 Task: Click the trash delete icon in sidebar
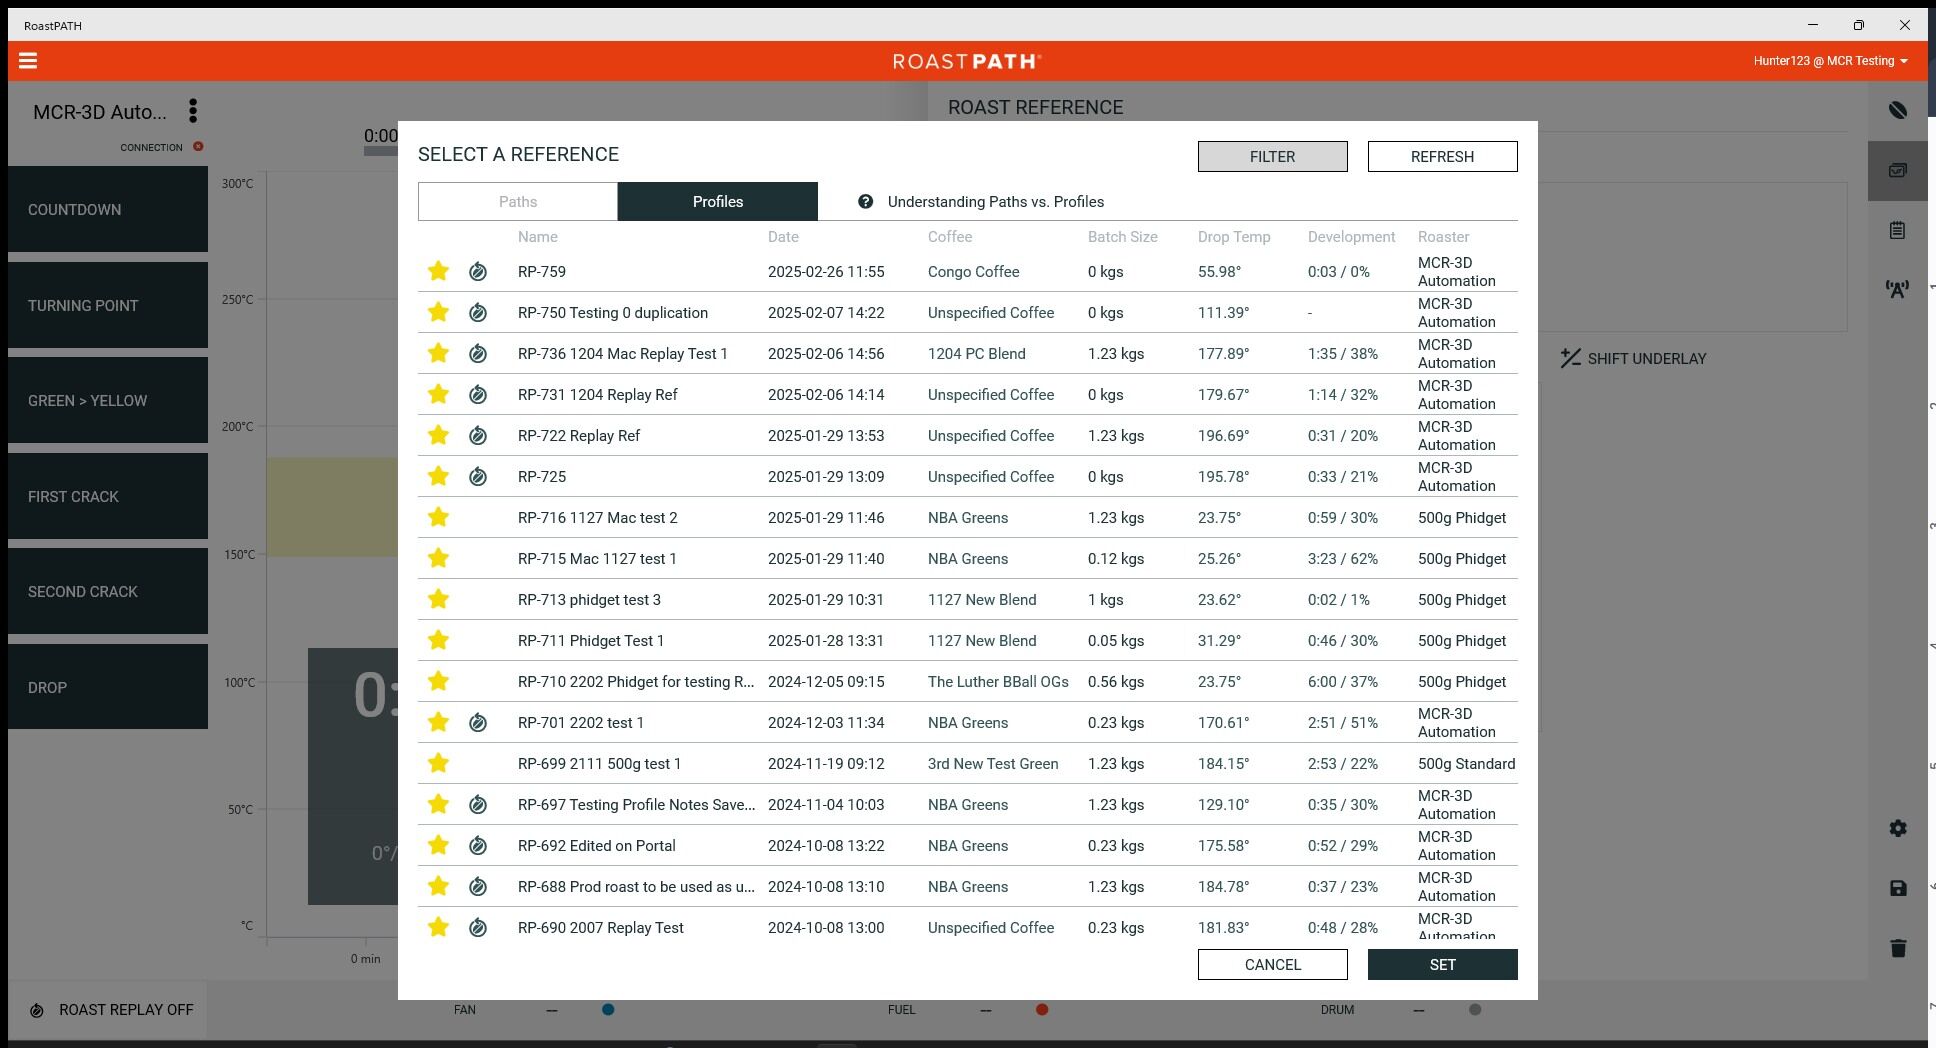(1898, 948)
